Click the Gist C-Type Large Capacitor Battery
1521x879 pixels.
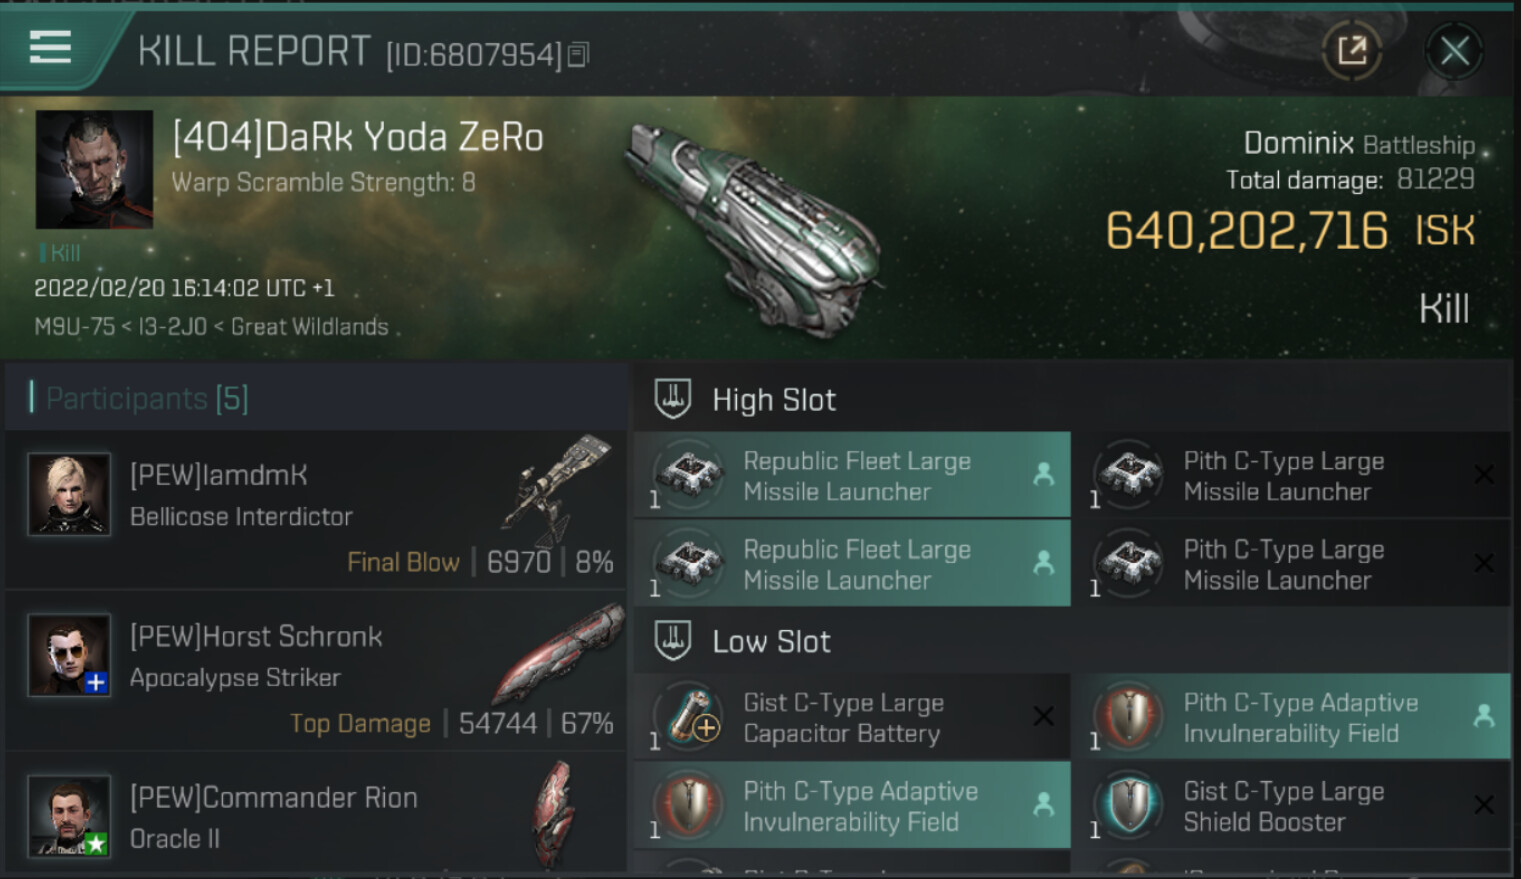click(x=852, y=718)
